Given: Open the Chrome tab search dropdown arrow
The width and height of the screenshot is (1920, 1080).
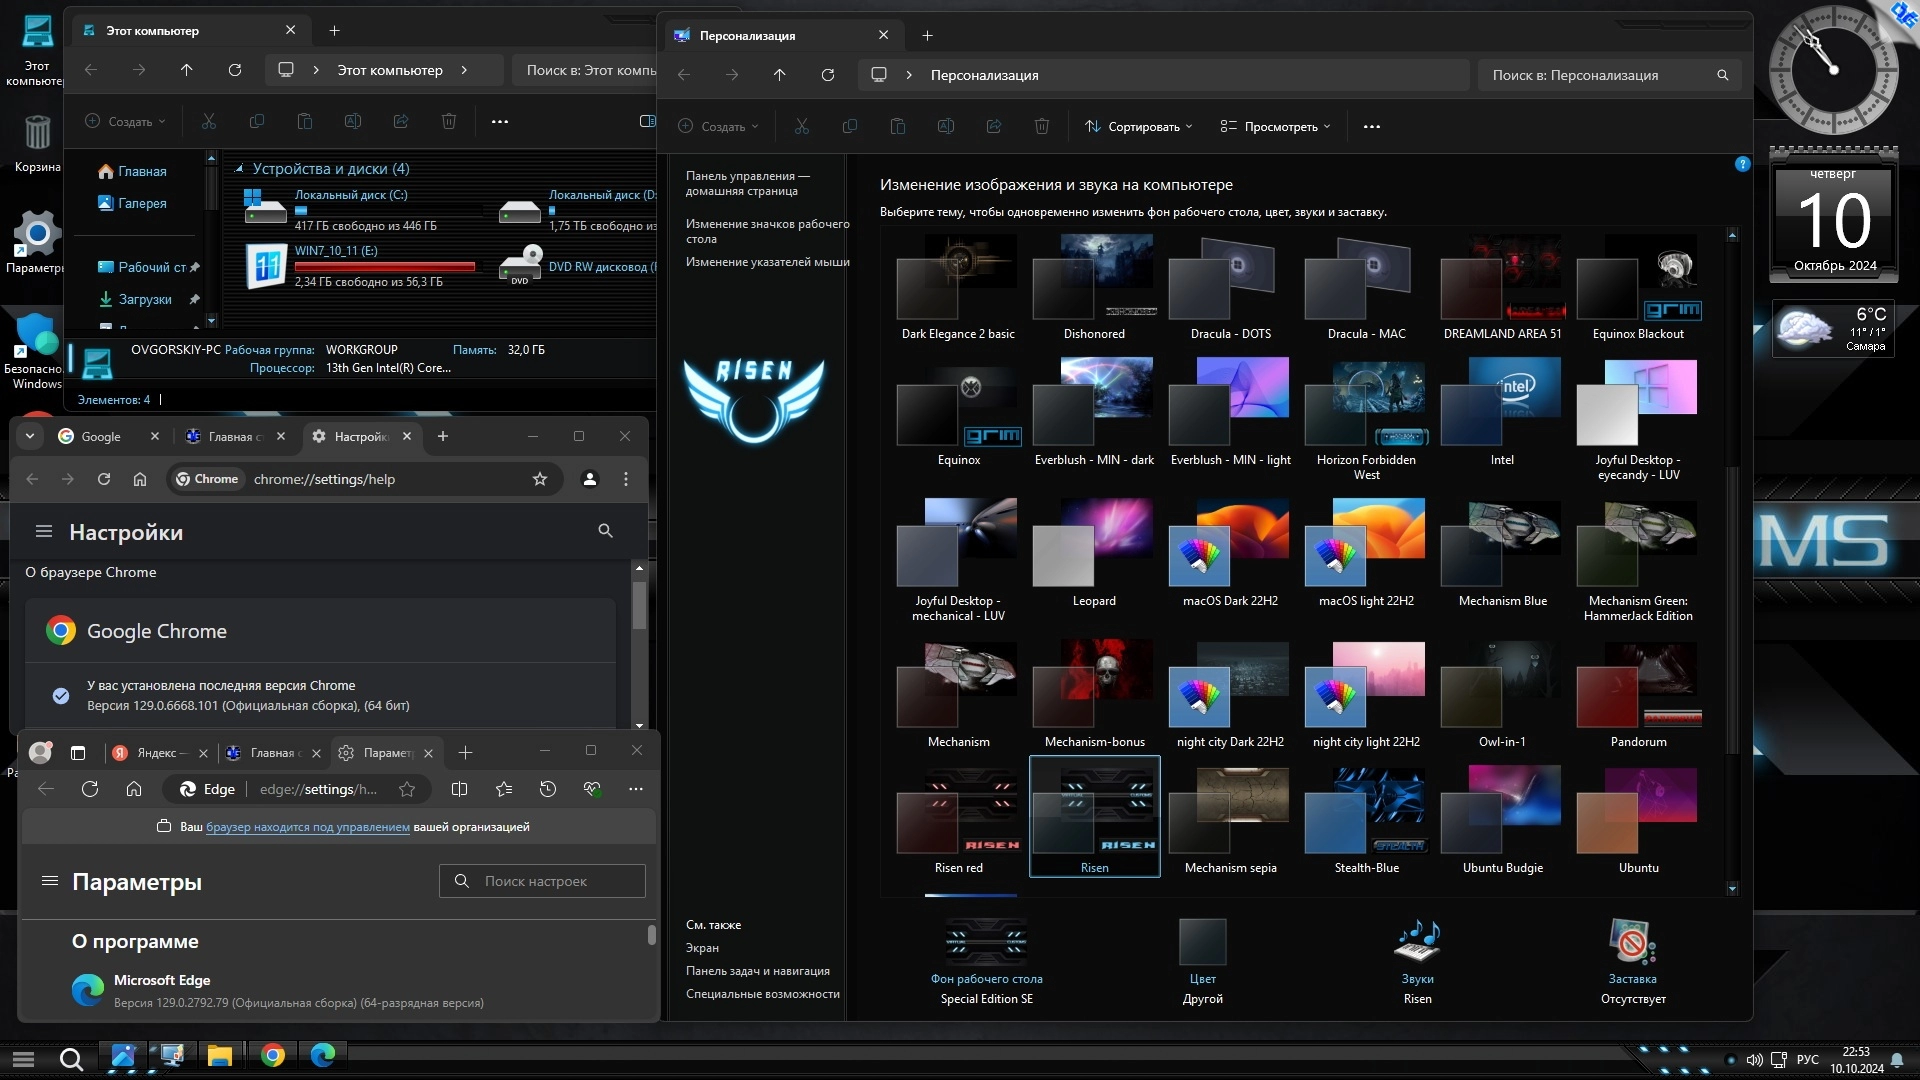Looking at the screenshot, I should pos(30,436).
